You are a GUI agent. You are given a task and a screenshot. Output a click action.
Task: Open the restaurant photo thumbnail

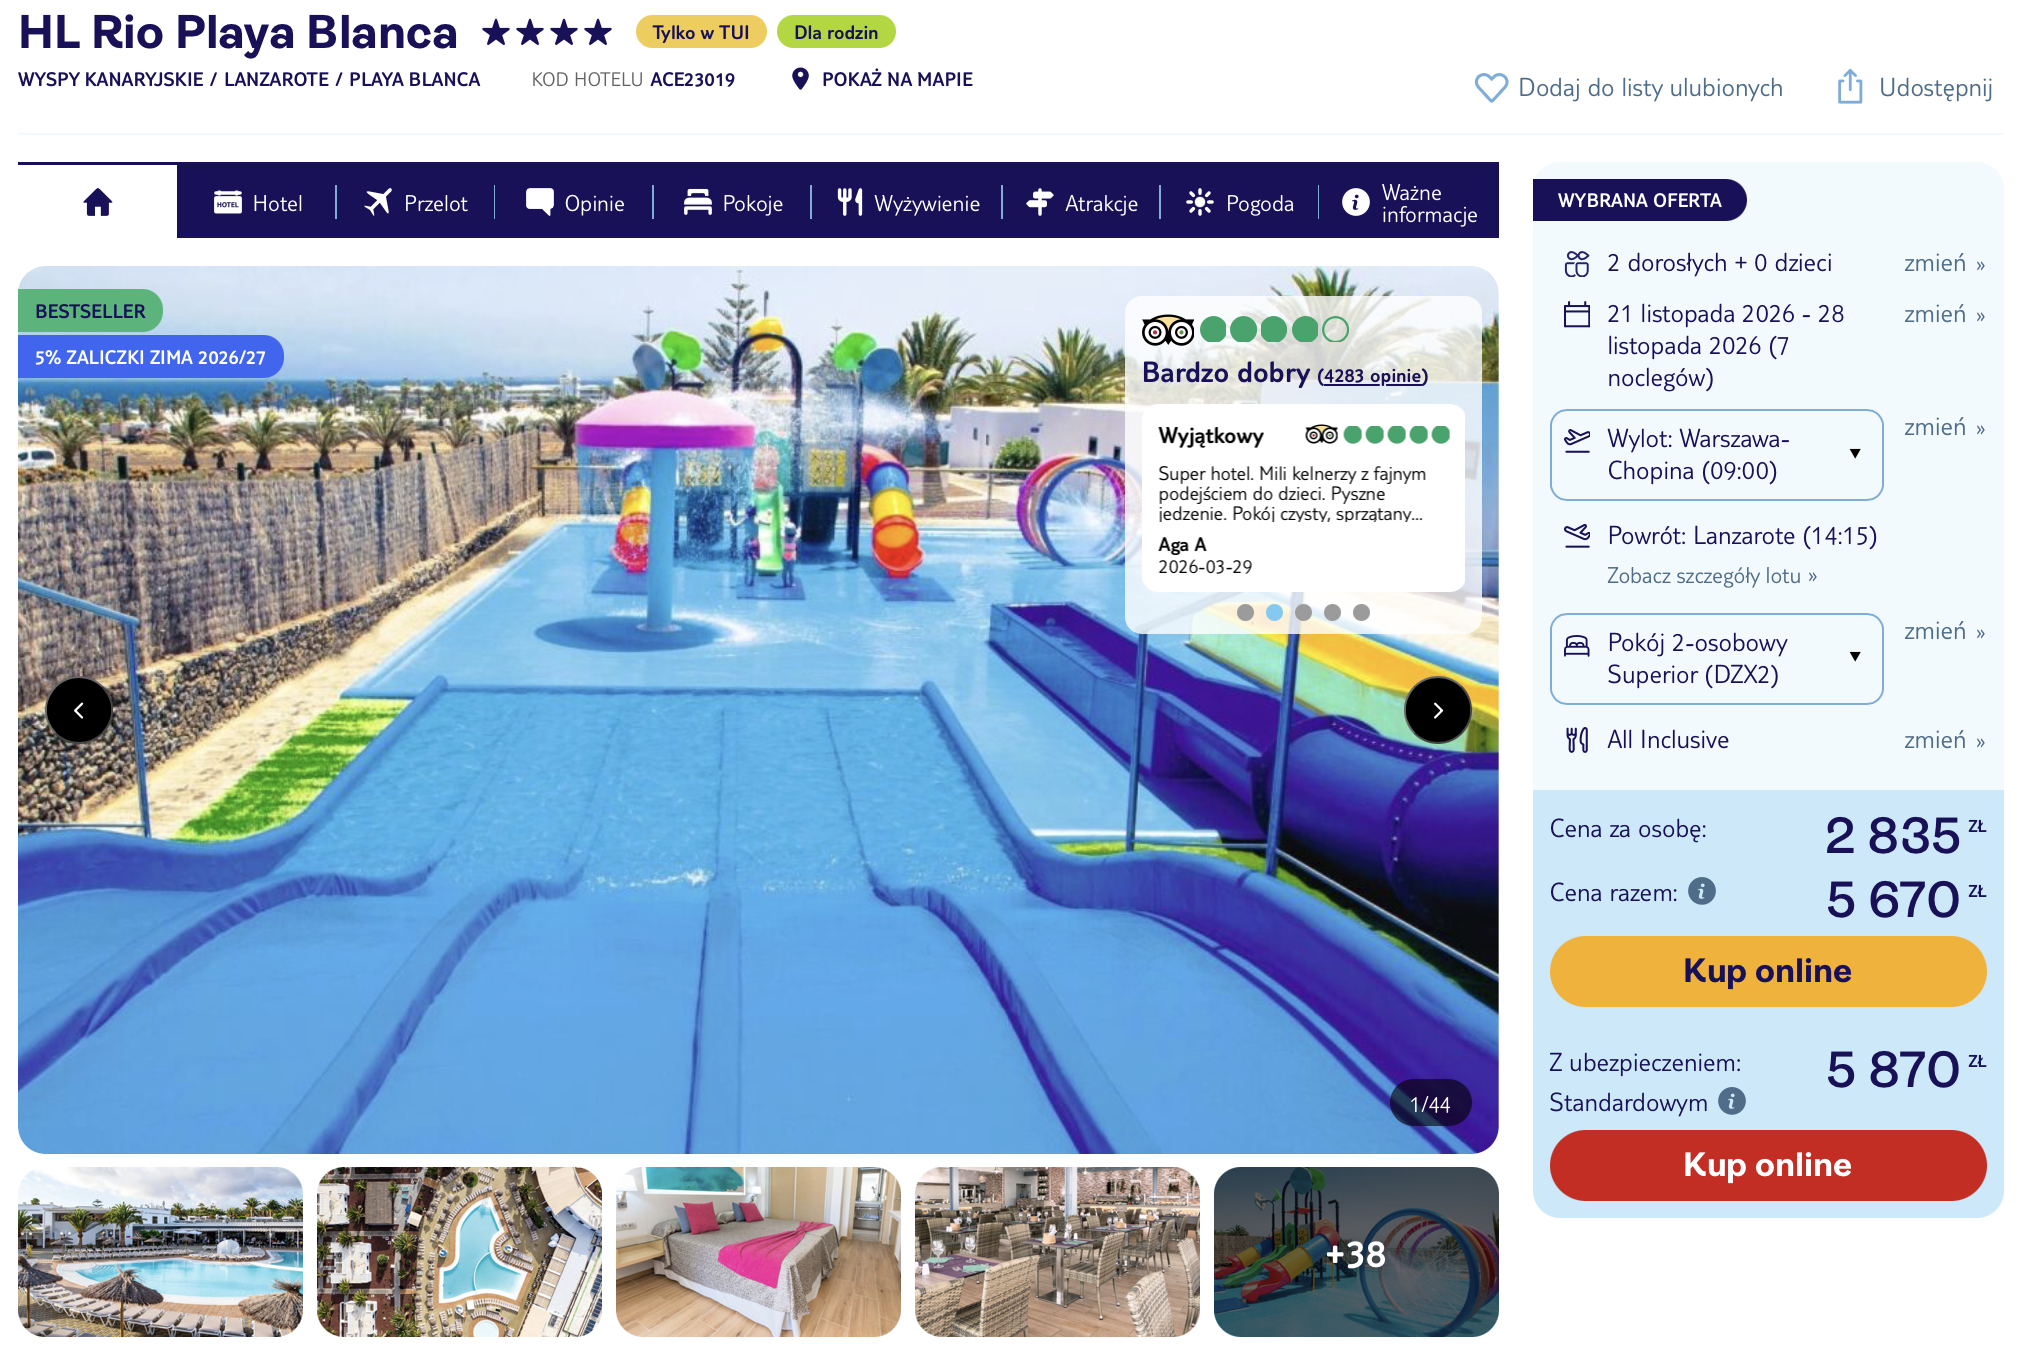pos(1057,1252)
